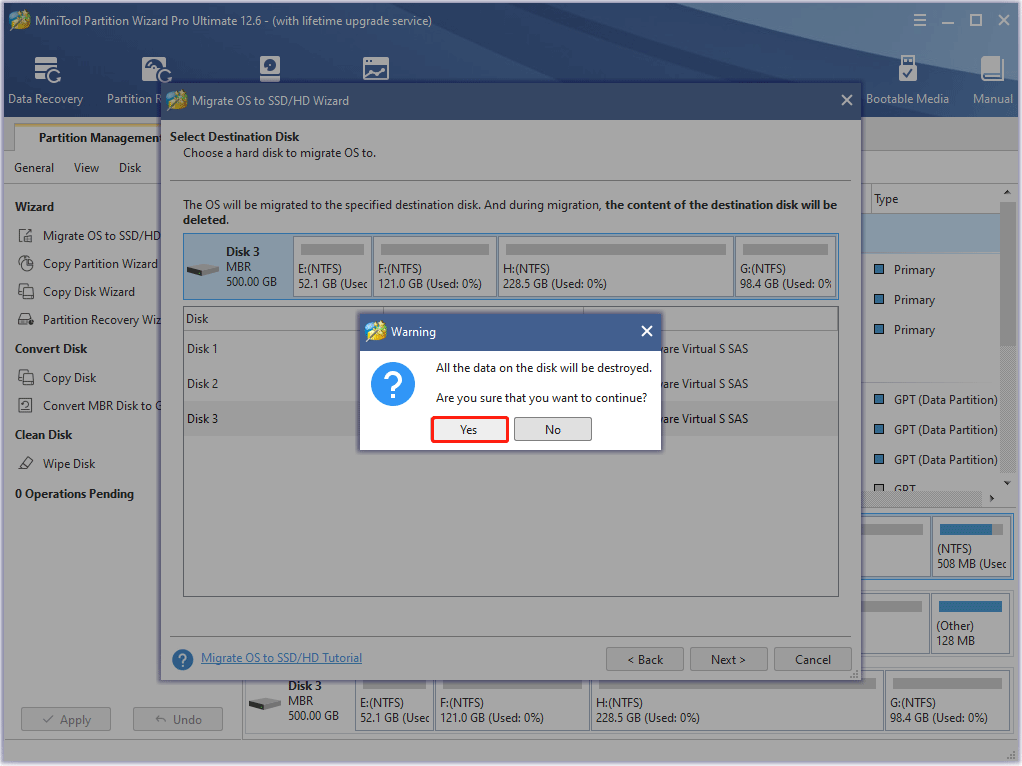
Task: Click the 0 Operations Pending label
Action: pyautogui.click(x=74, y=493)
